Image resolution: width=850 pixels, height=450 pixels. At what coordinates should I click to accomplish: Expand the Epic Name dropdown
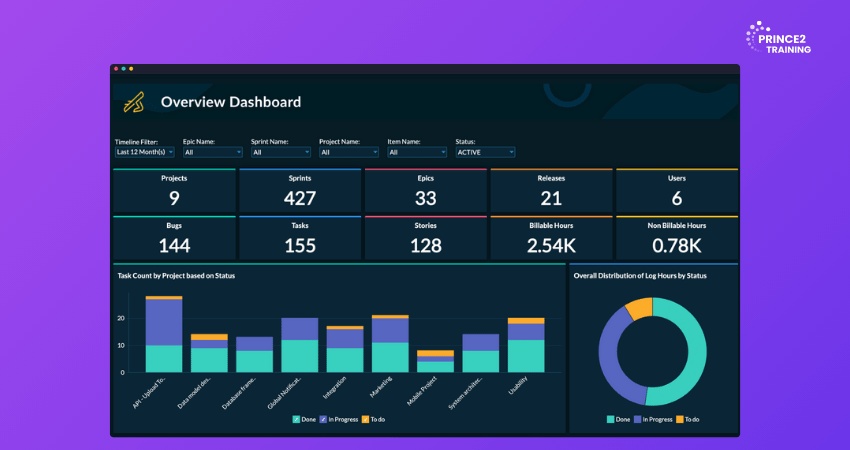[x=212, y=152]
